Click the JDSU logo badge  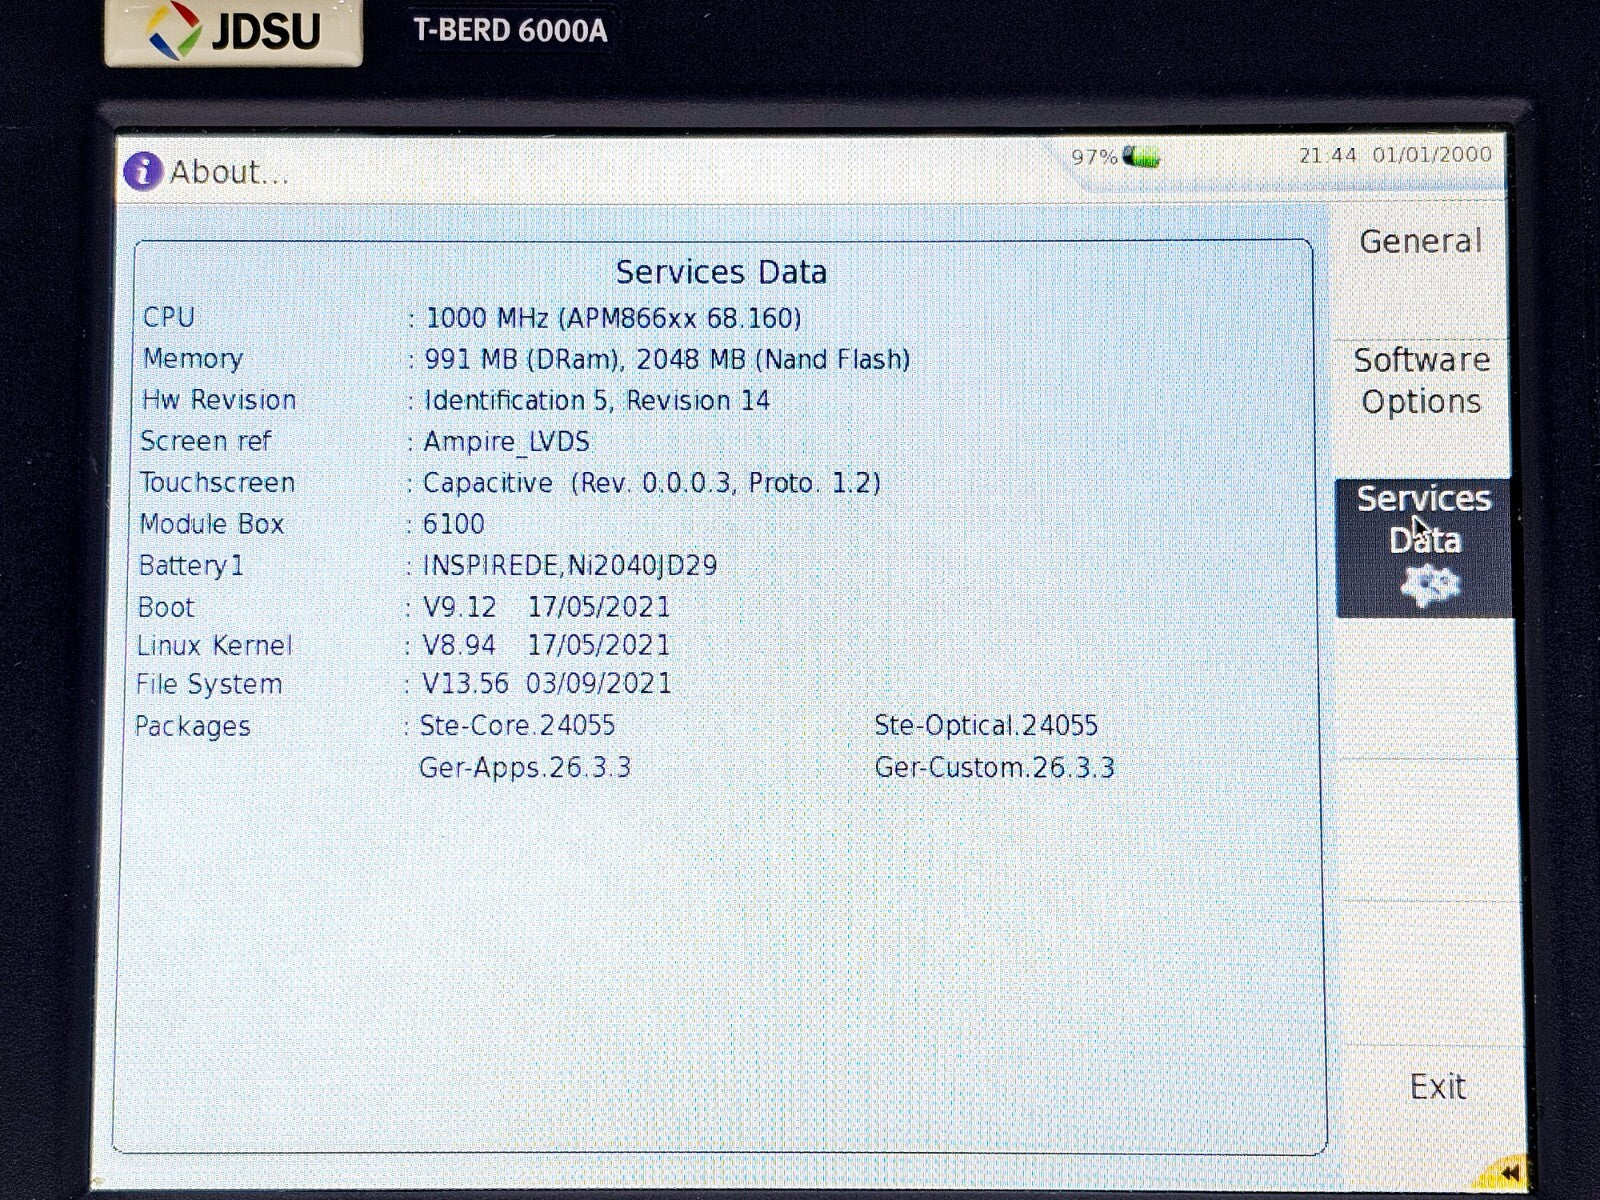point(234,31)
